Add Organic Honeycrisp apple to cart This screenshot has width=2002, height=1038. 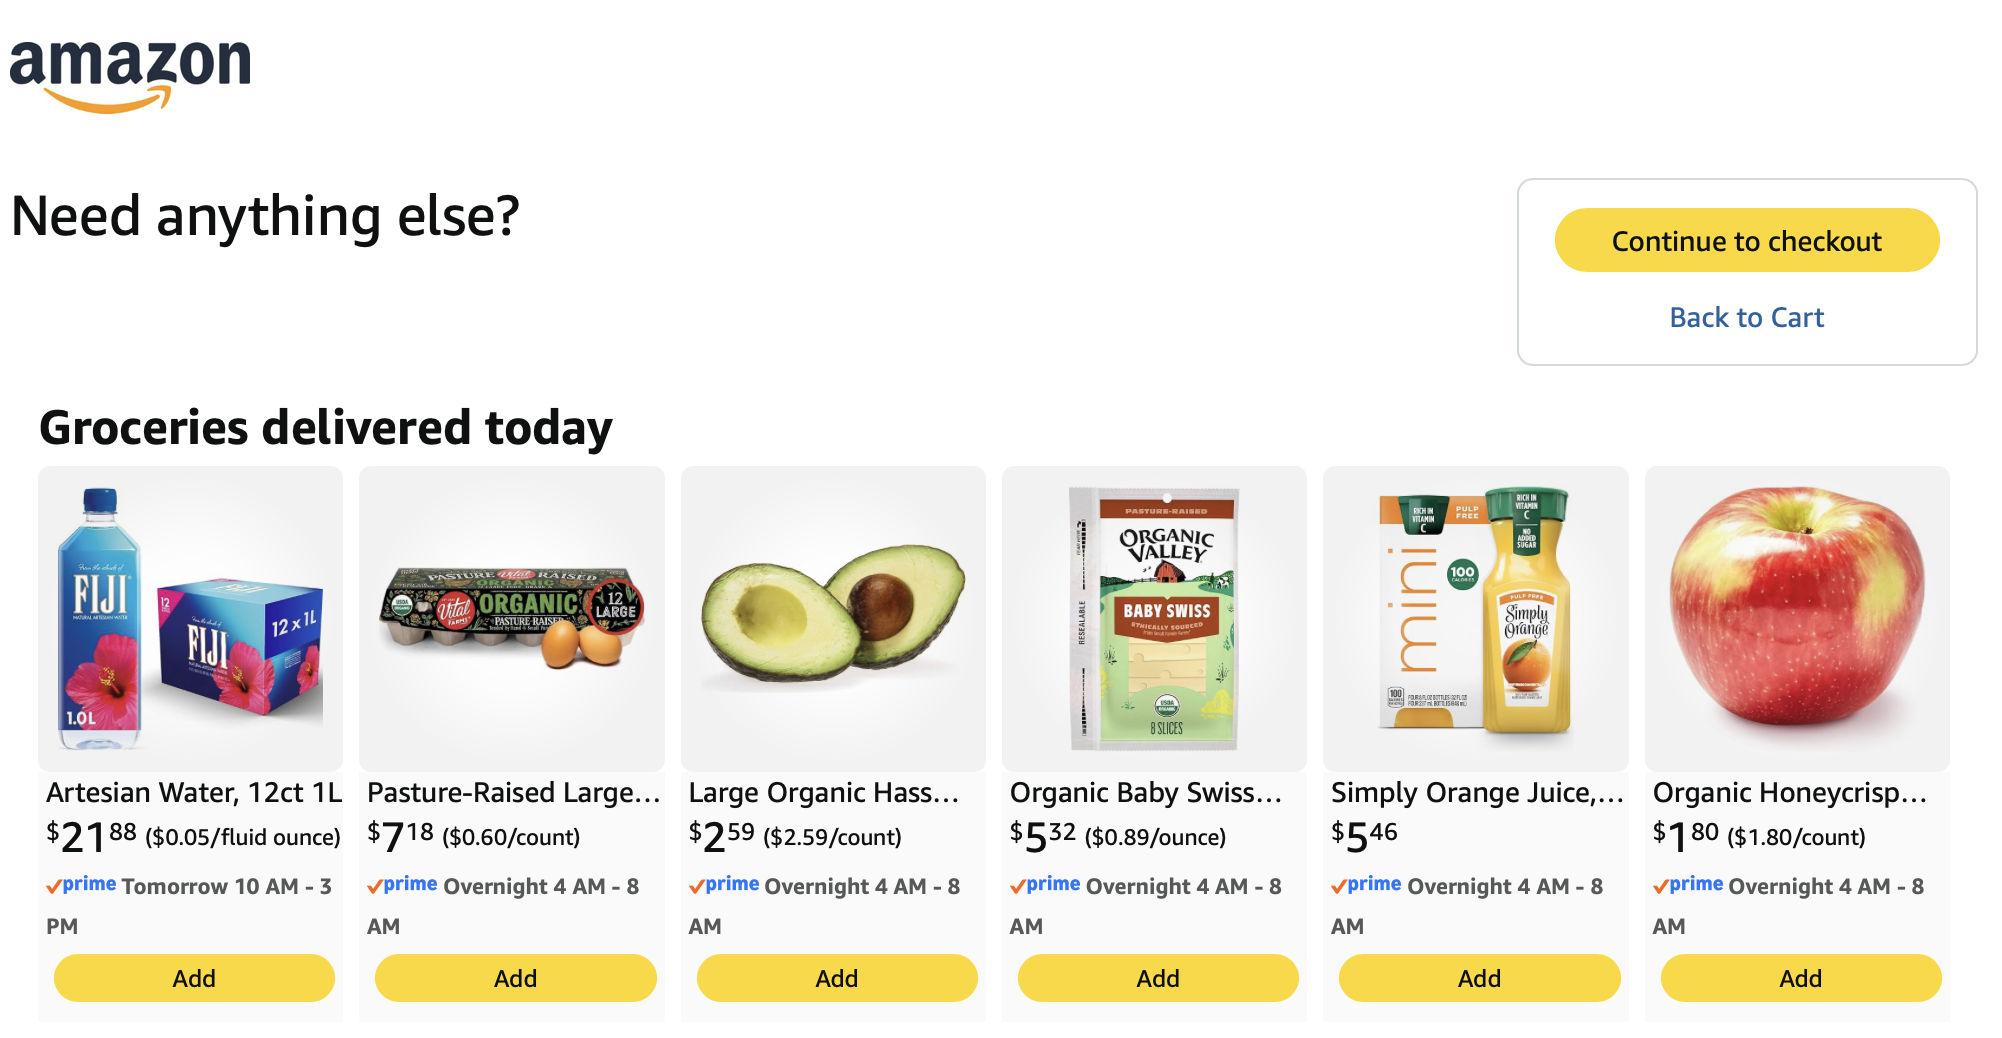1801,978
